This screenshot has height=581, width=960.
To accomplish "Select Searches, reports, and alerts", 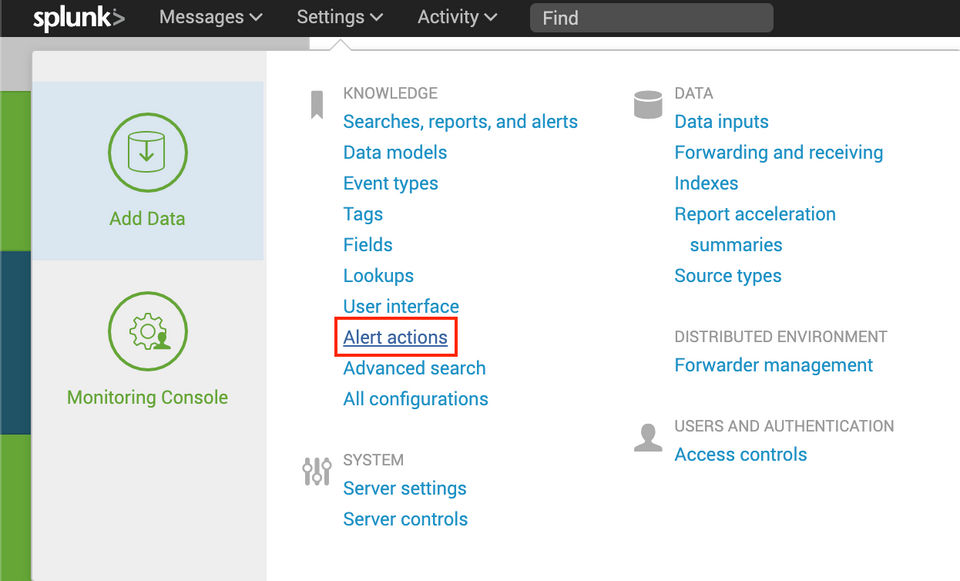I will [460, 122].
